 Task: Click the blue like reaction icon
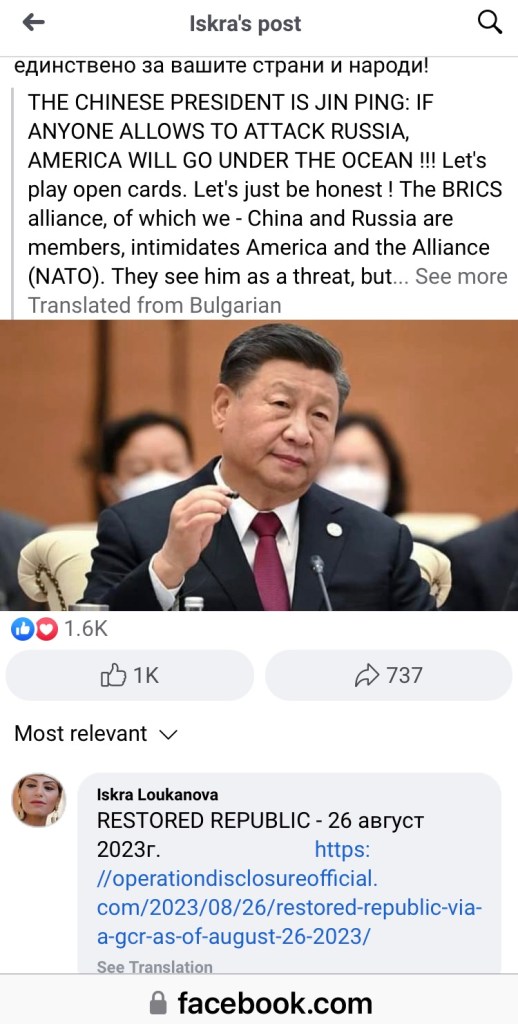(x=22, y=629)
